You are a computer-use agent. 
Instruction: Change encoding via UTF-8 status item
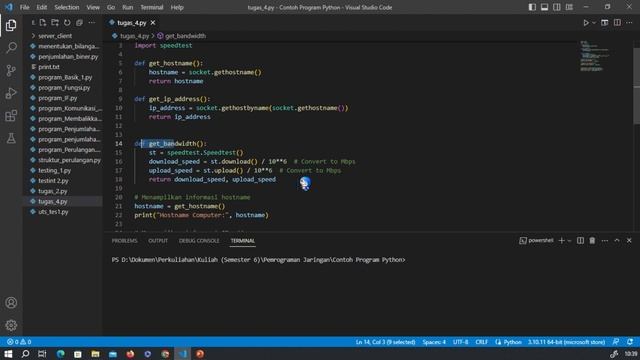(460, 342)
